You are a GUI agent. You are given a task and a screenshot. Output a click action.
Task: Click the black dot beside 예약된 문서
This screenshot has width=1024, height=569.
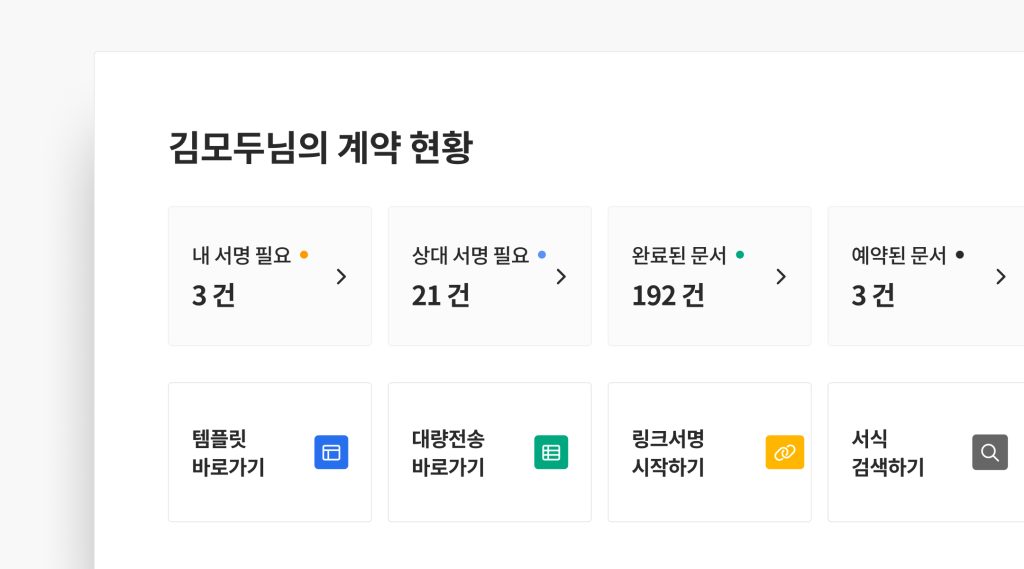point(960,254)
